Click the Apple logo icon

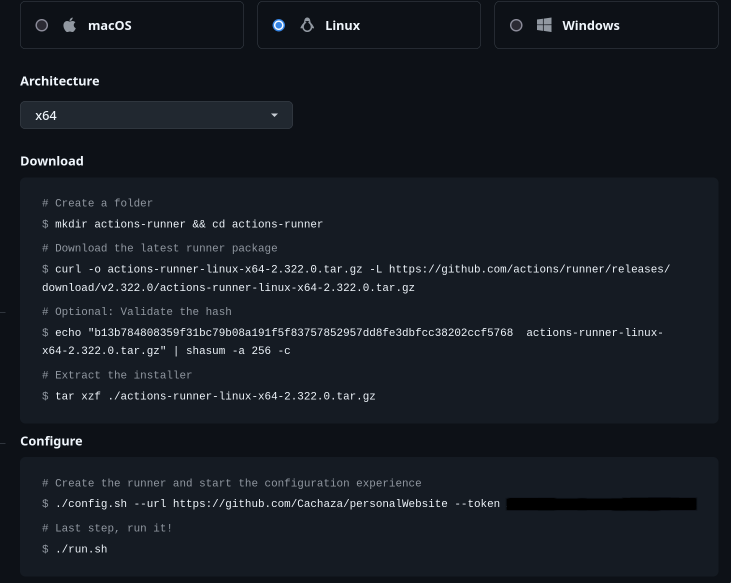tap(69, 25)
